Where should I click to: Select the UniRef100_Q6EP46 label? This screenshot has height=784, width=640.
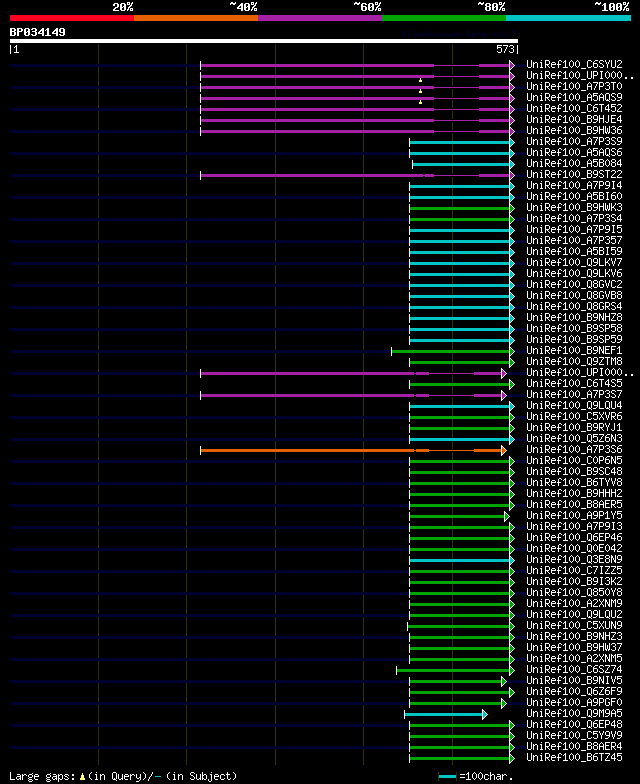(574, 538)
